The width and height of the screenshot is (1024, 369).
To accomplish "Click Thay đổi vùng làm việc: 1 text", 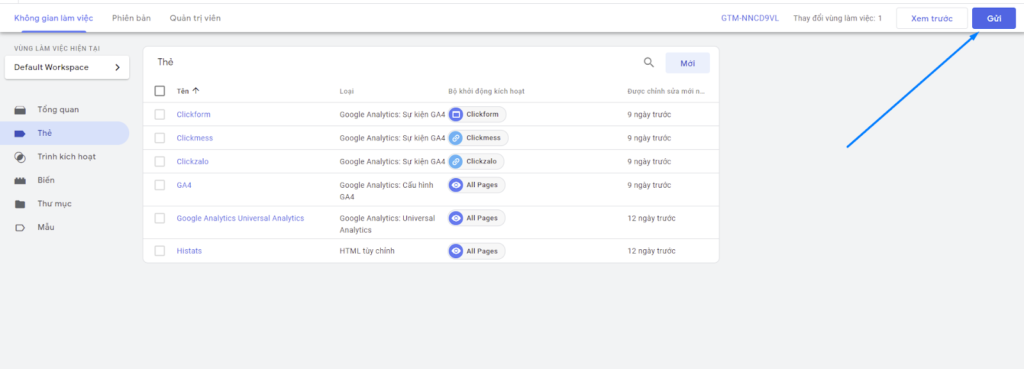I will tap(837, 18).
